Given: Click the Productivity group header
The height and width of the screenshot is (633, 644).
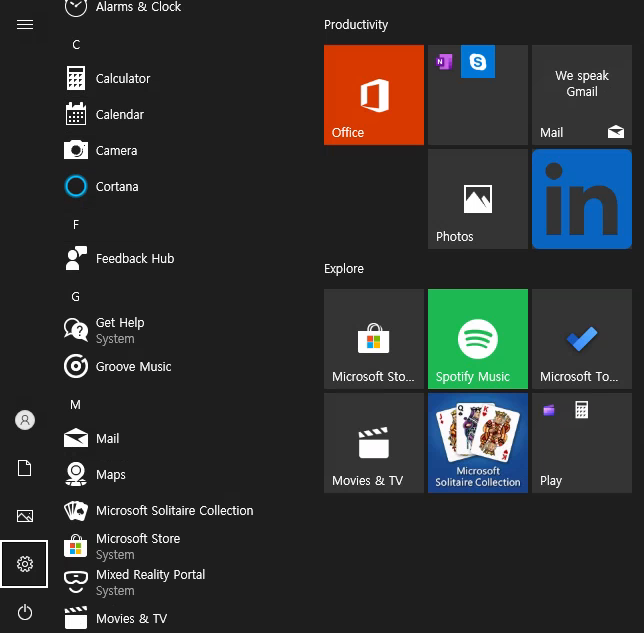Looking at the screenshot, I should (x=356, y=25).
